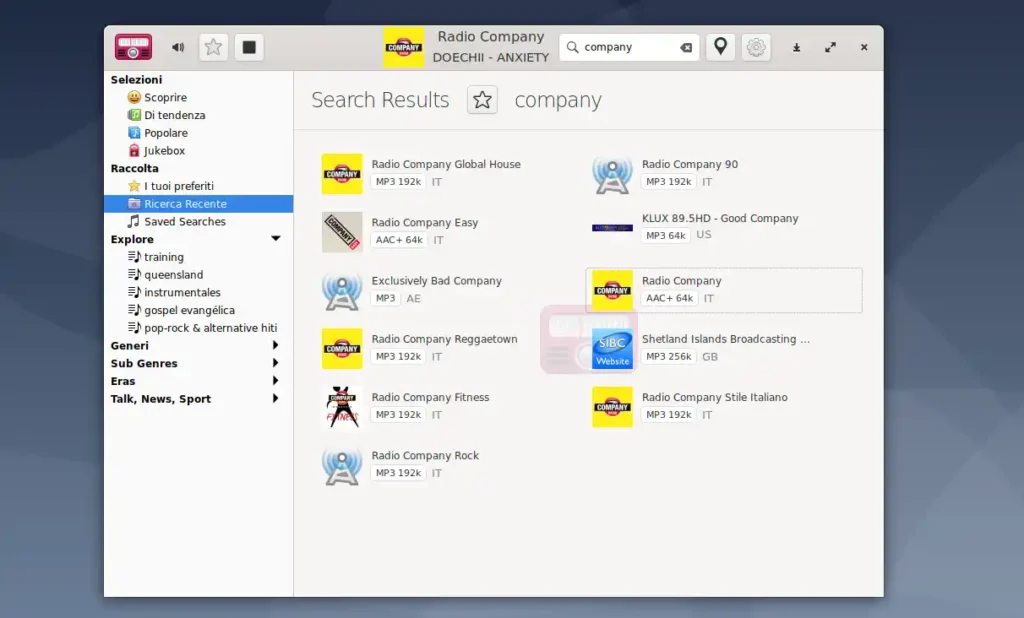Expand the Sub Genres category
This screenshot has height=618, width=1024.
[276, 363]
